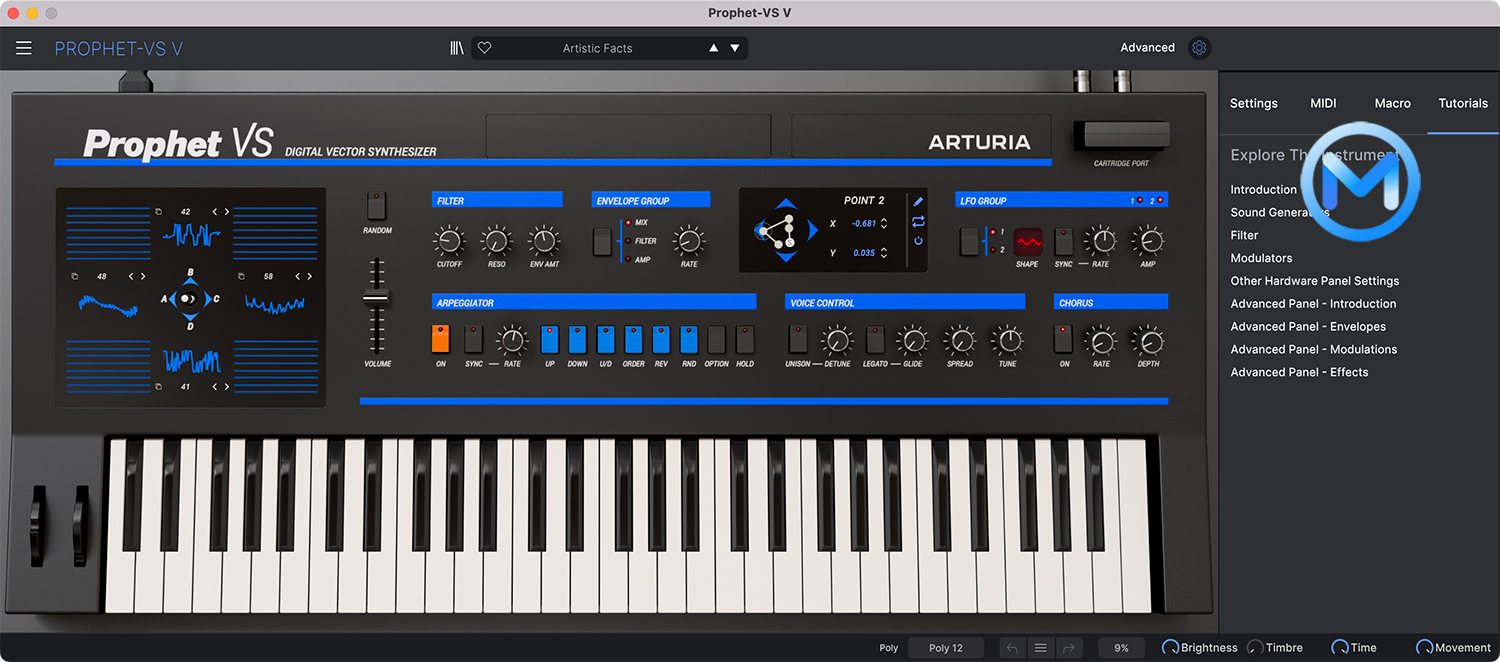Open the next preset with the down arrow
The height and width of the screenshot is (662, 1500).
735,47
